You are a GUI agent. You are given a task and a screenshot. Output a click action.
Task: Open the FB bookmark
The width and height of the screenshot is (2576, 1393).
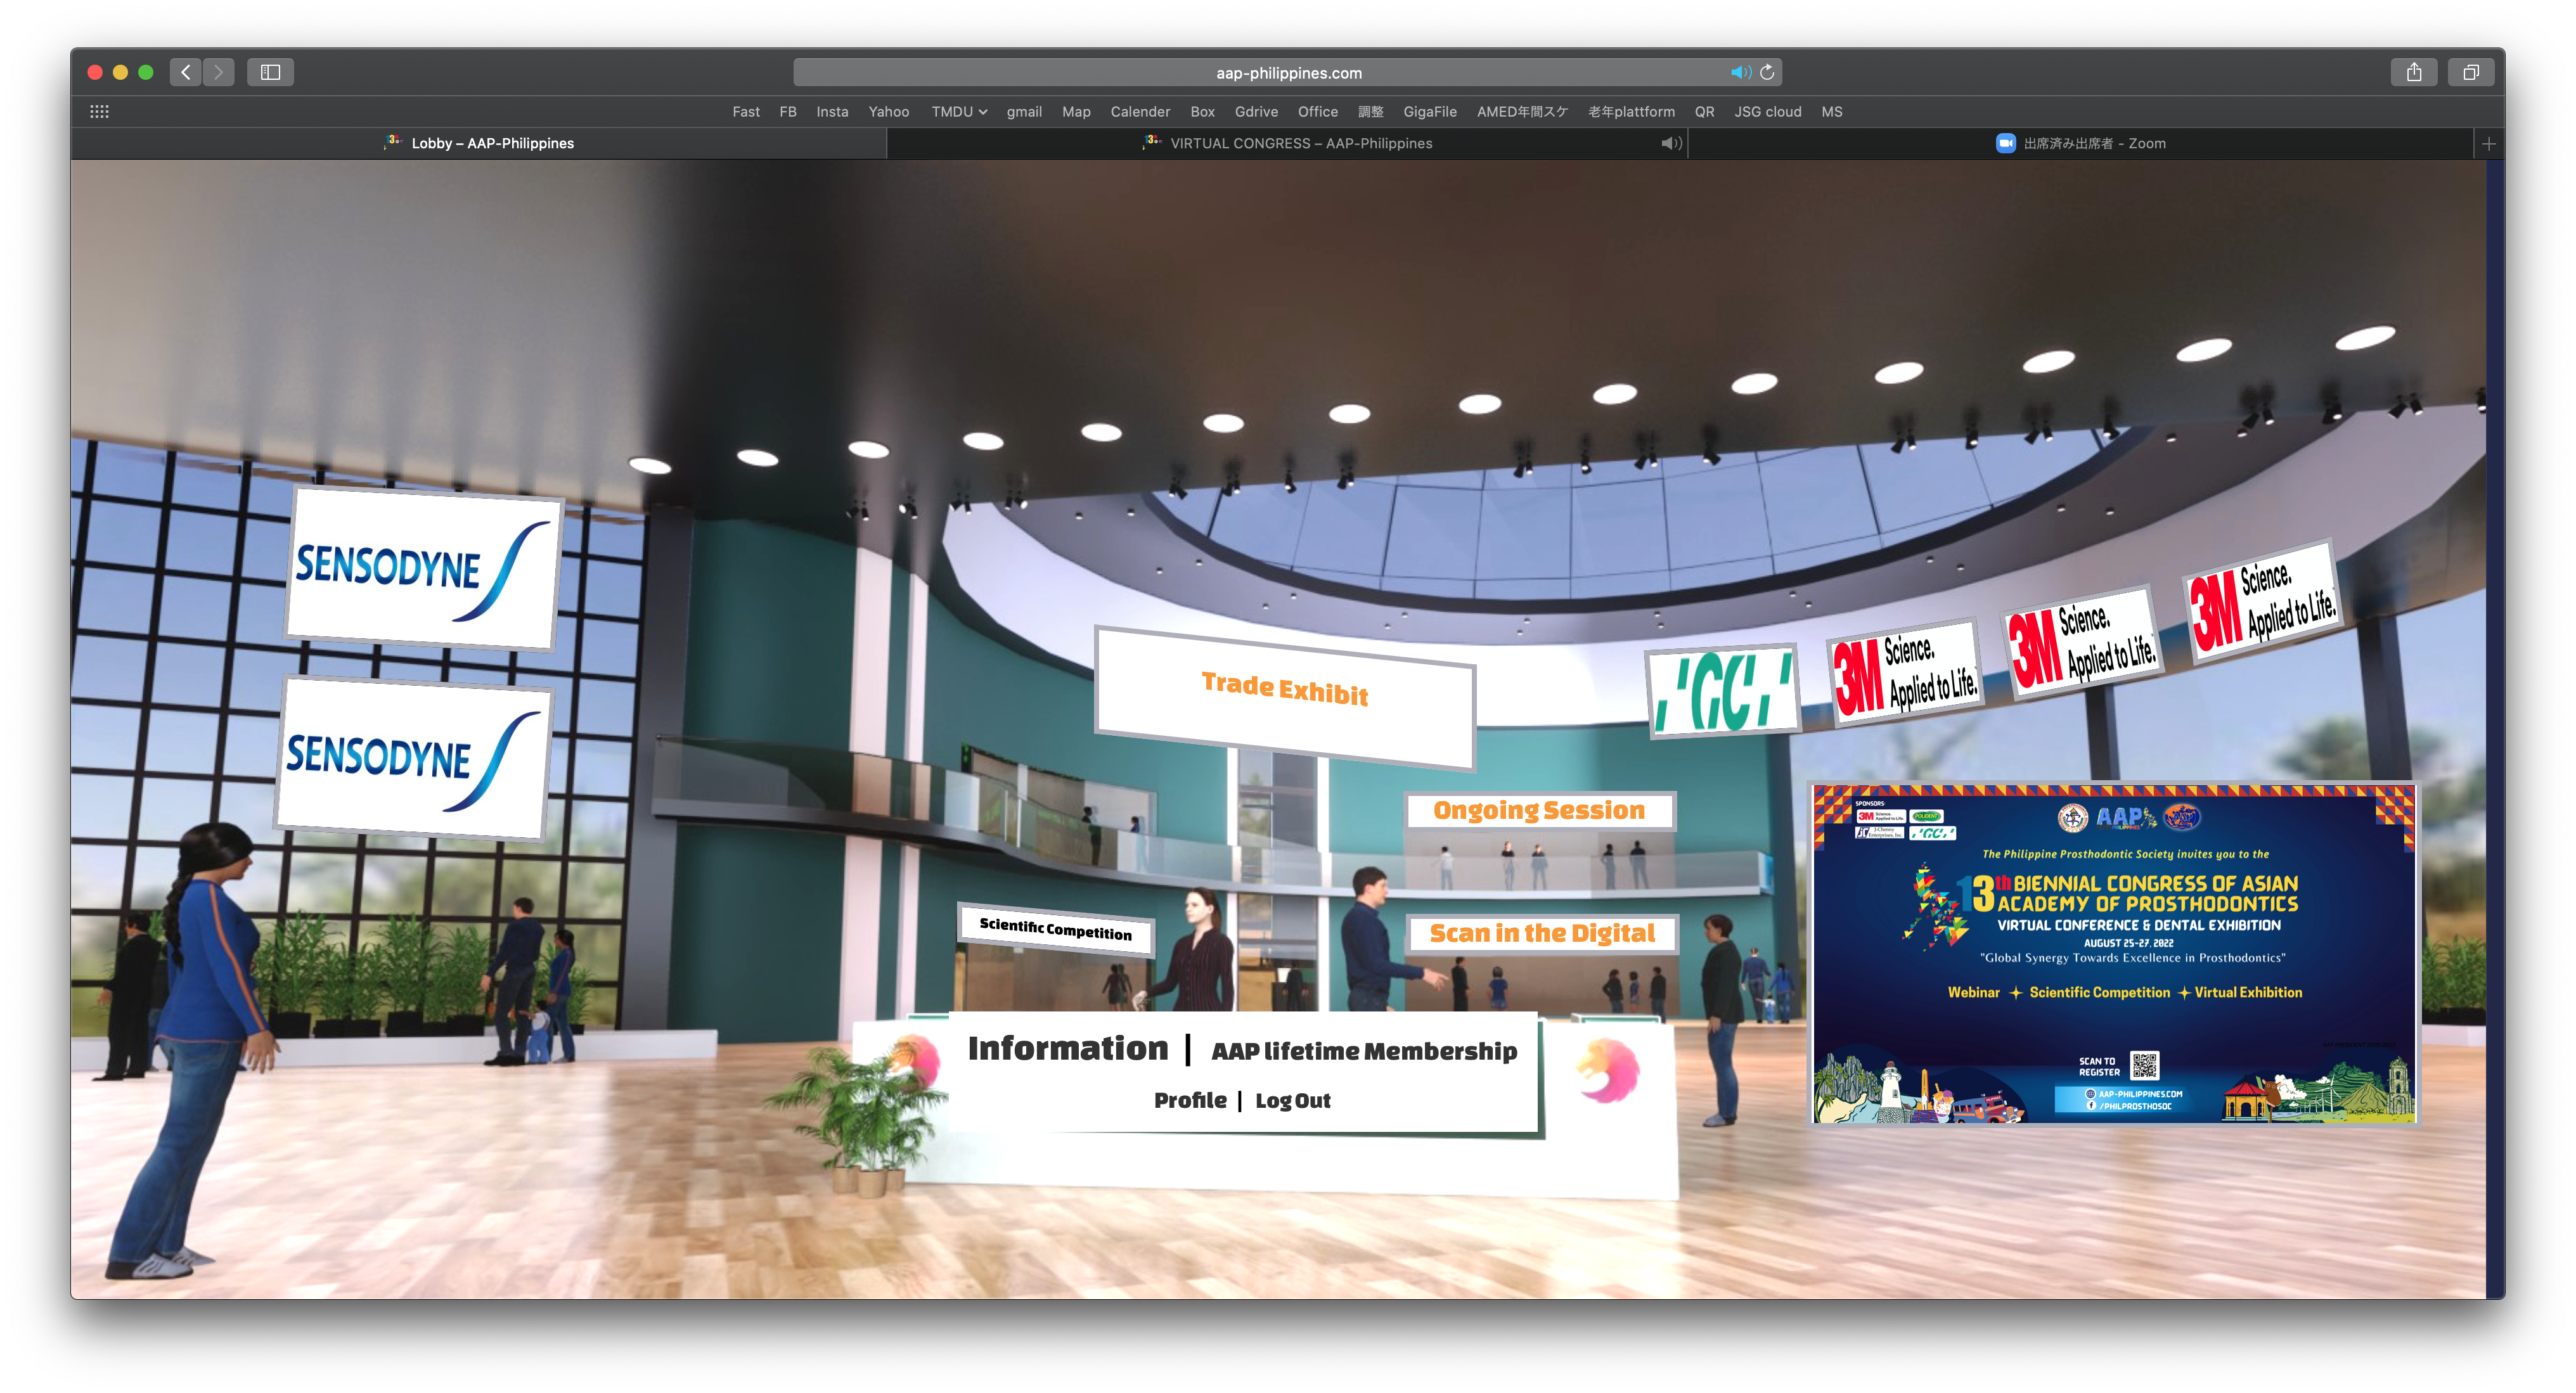tap(788, 112)
